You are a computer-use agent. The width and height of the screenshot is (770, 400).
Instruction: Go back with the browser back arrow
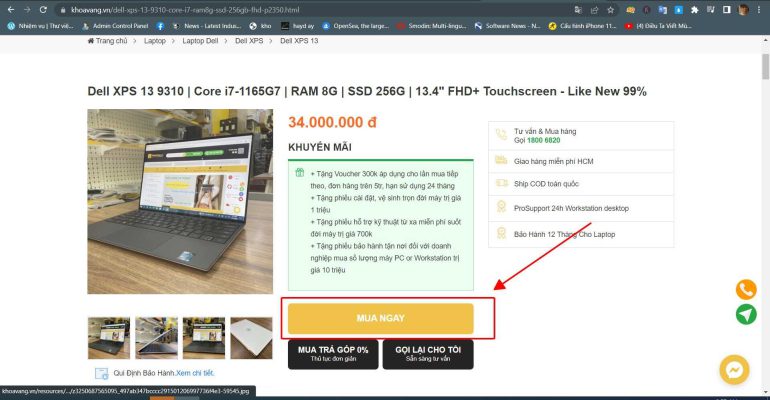[x=11, y=10]
